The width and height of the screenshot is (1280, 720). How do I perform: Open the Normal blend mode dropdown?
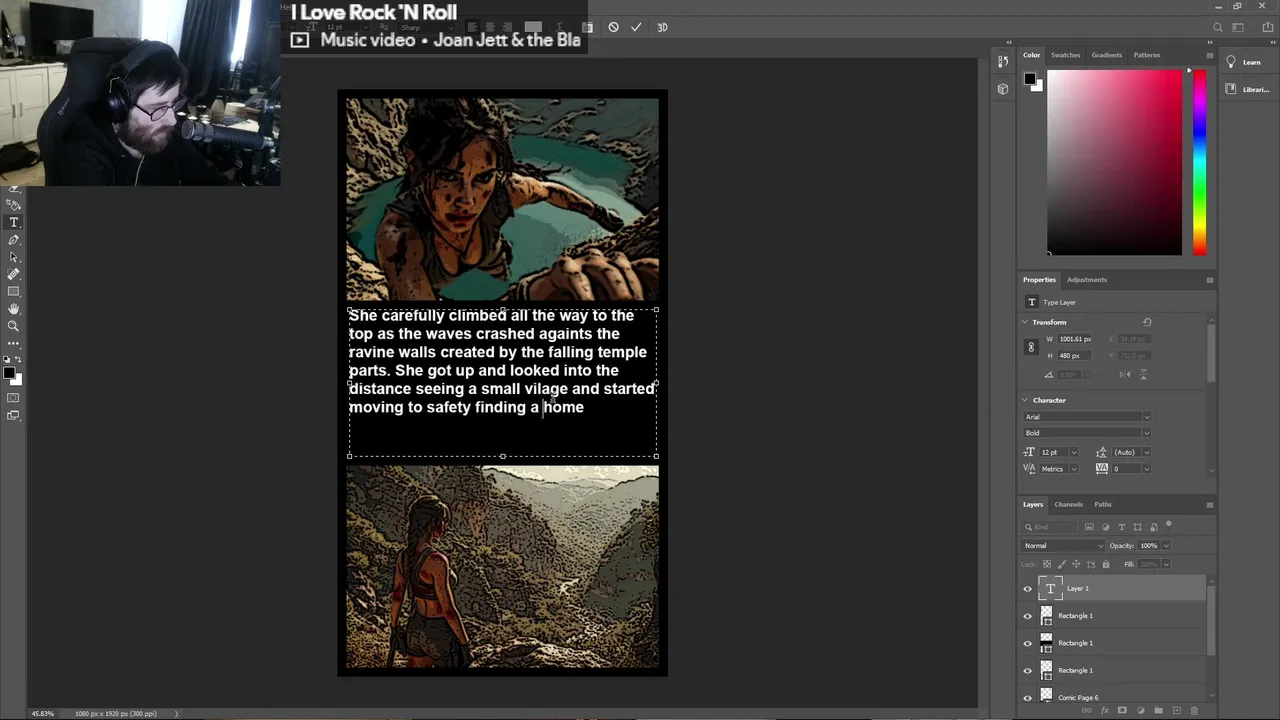tap(1063, 546)
